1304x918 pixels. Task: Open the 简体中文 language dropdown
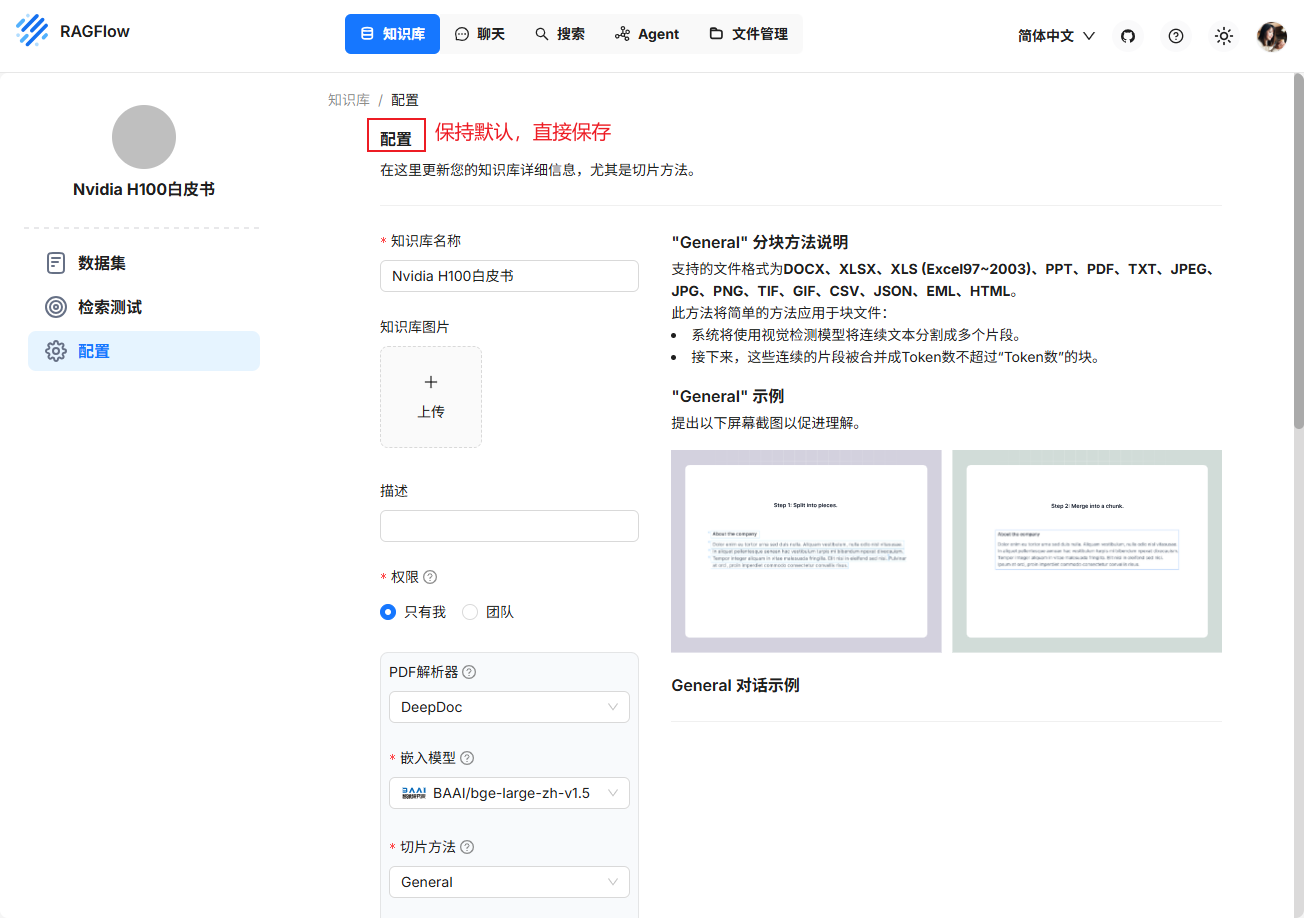coord(1056,35)
